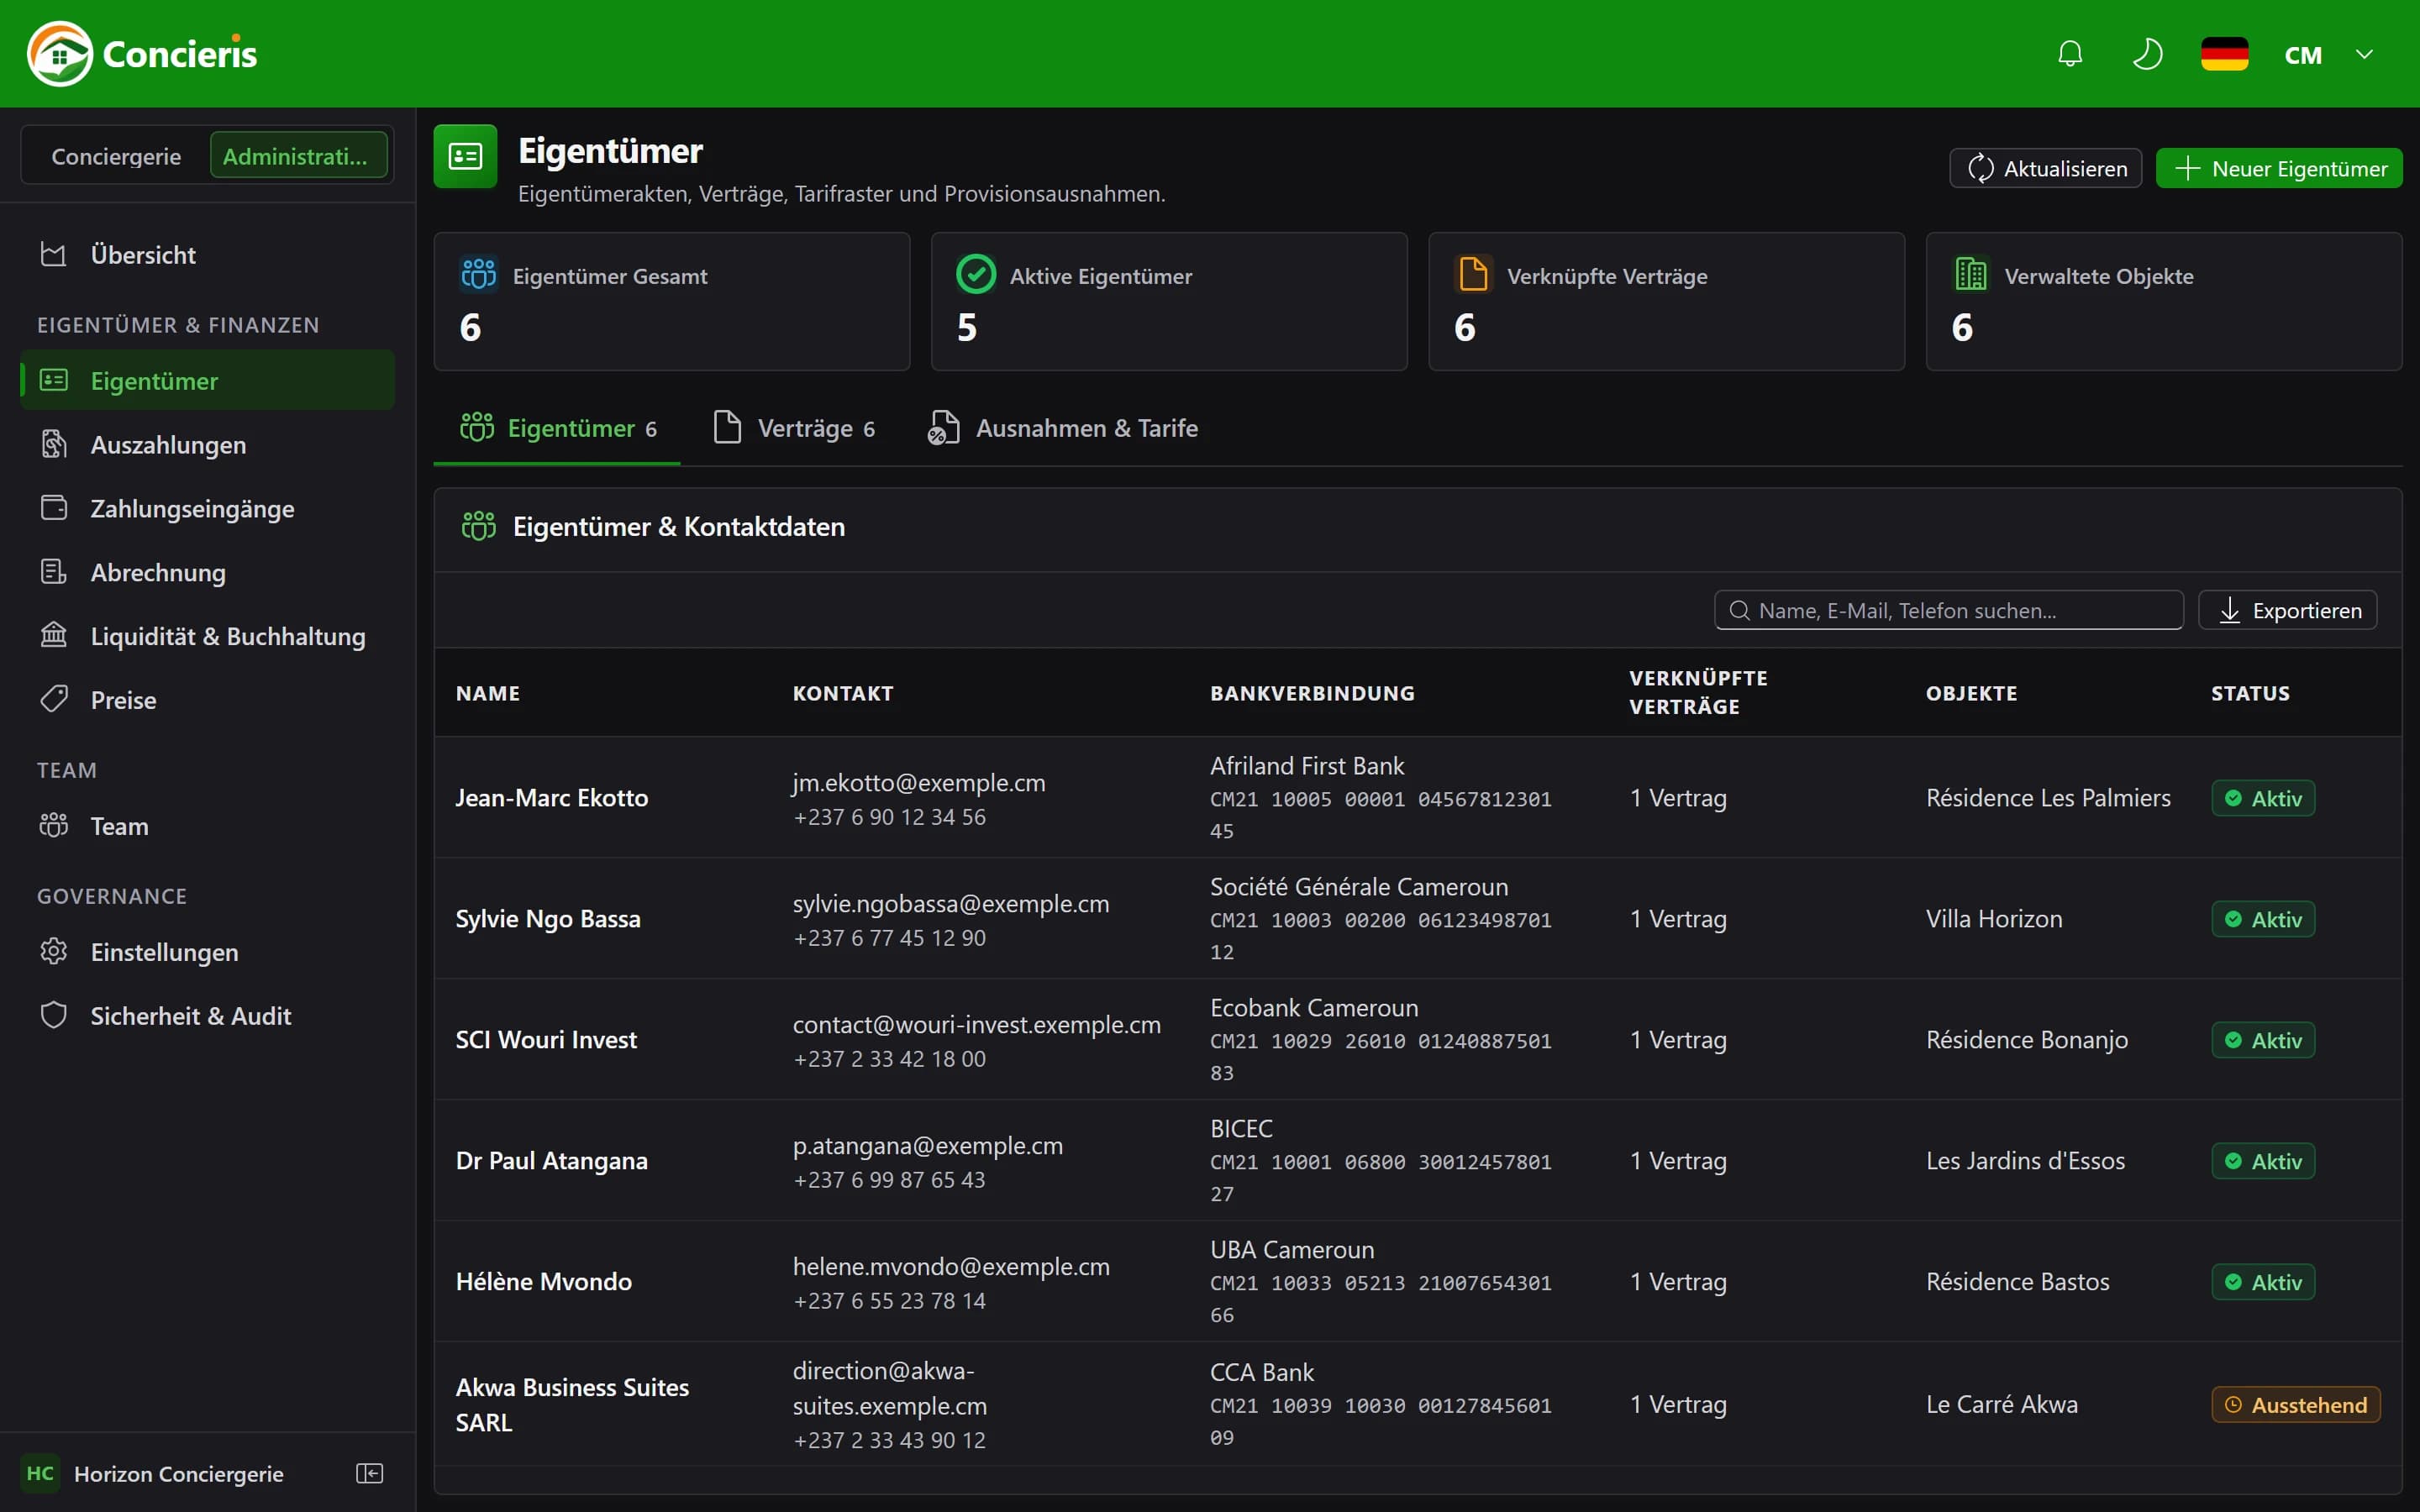Click the Liquidität & Buchhaltung bank icon
Viewport: 2420px width, 1512px height.
(54, 636)
